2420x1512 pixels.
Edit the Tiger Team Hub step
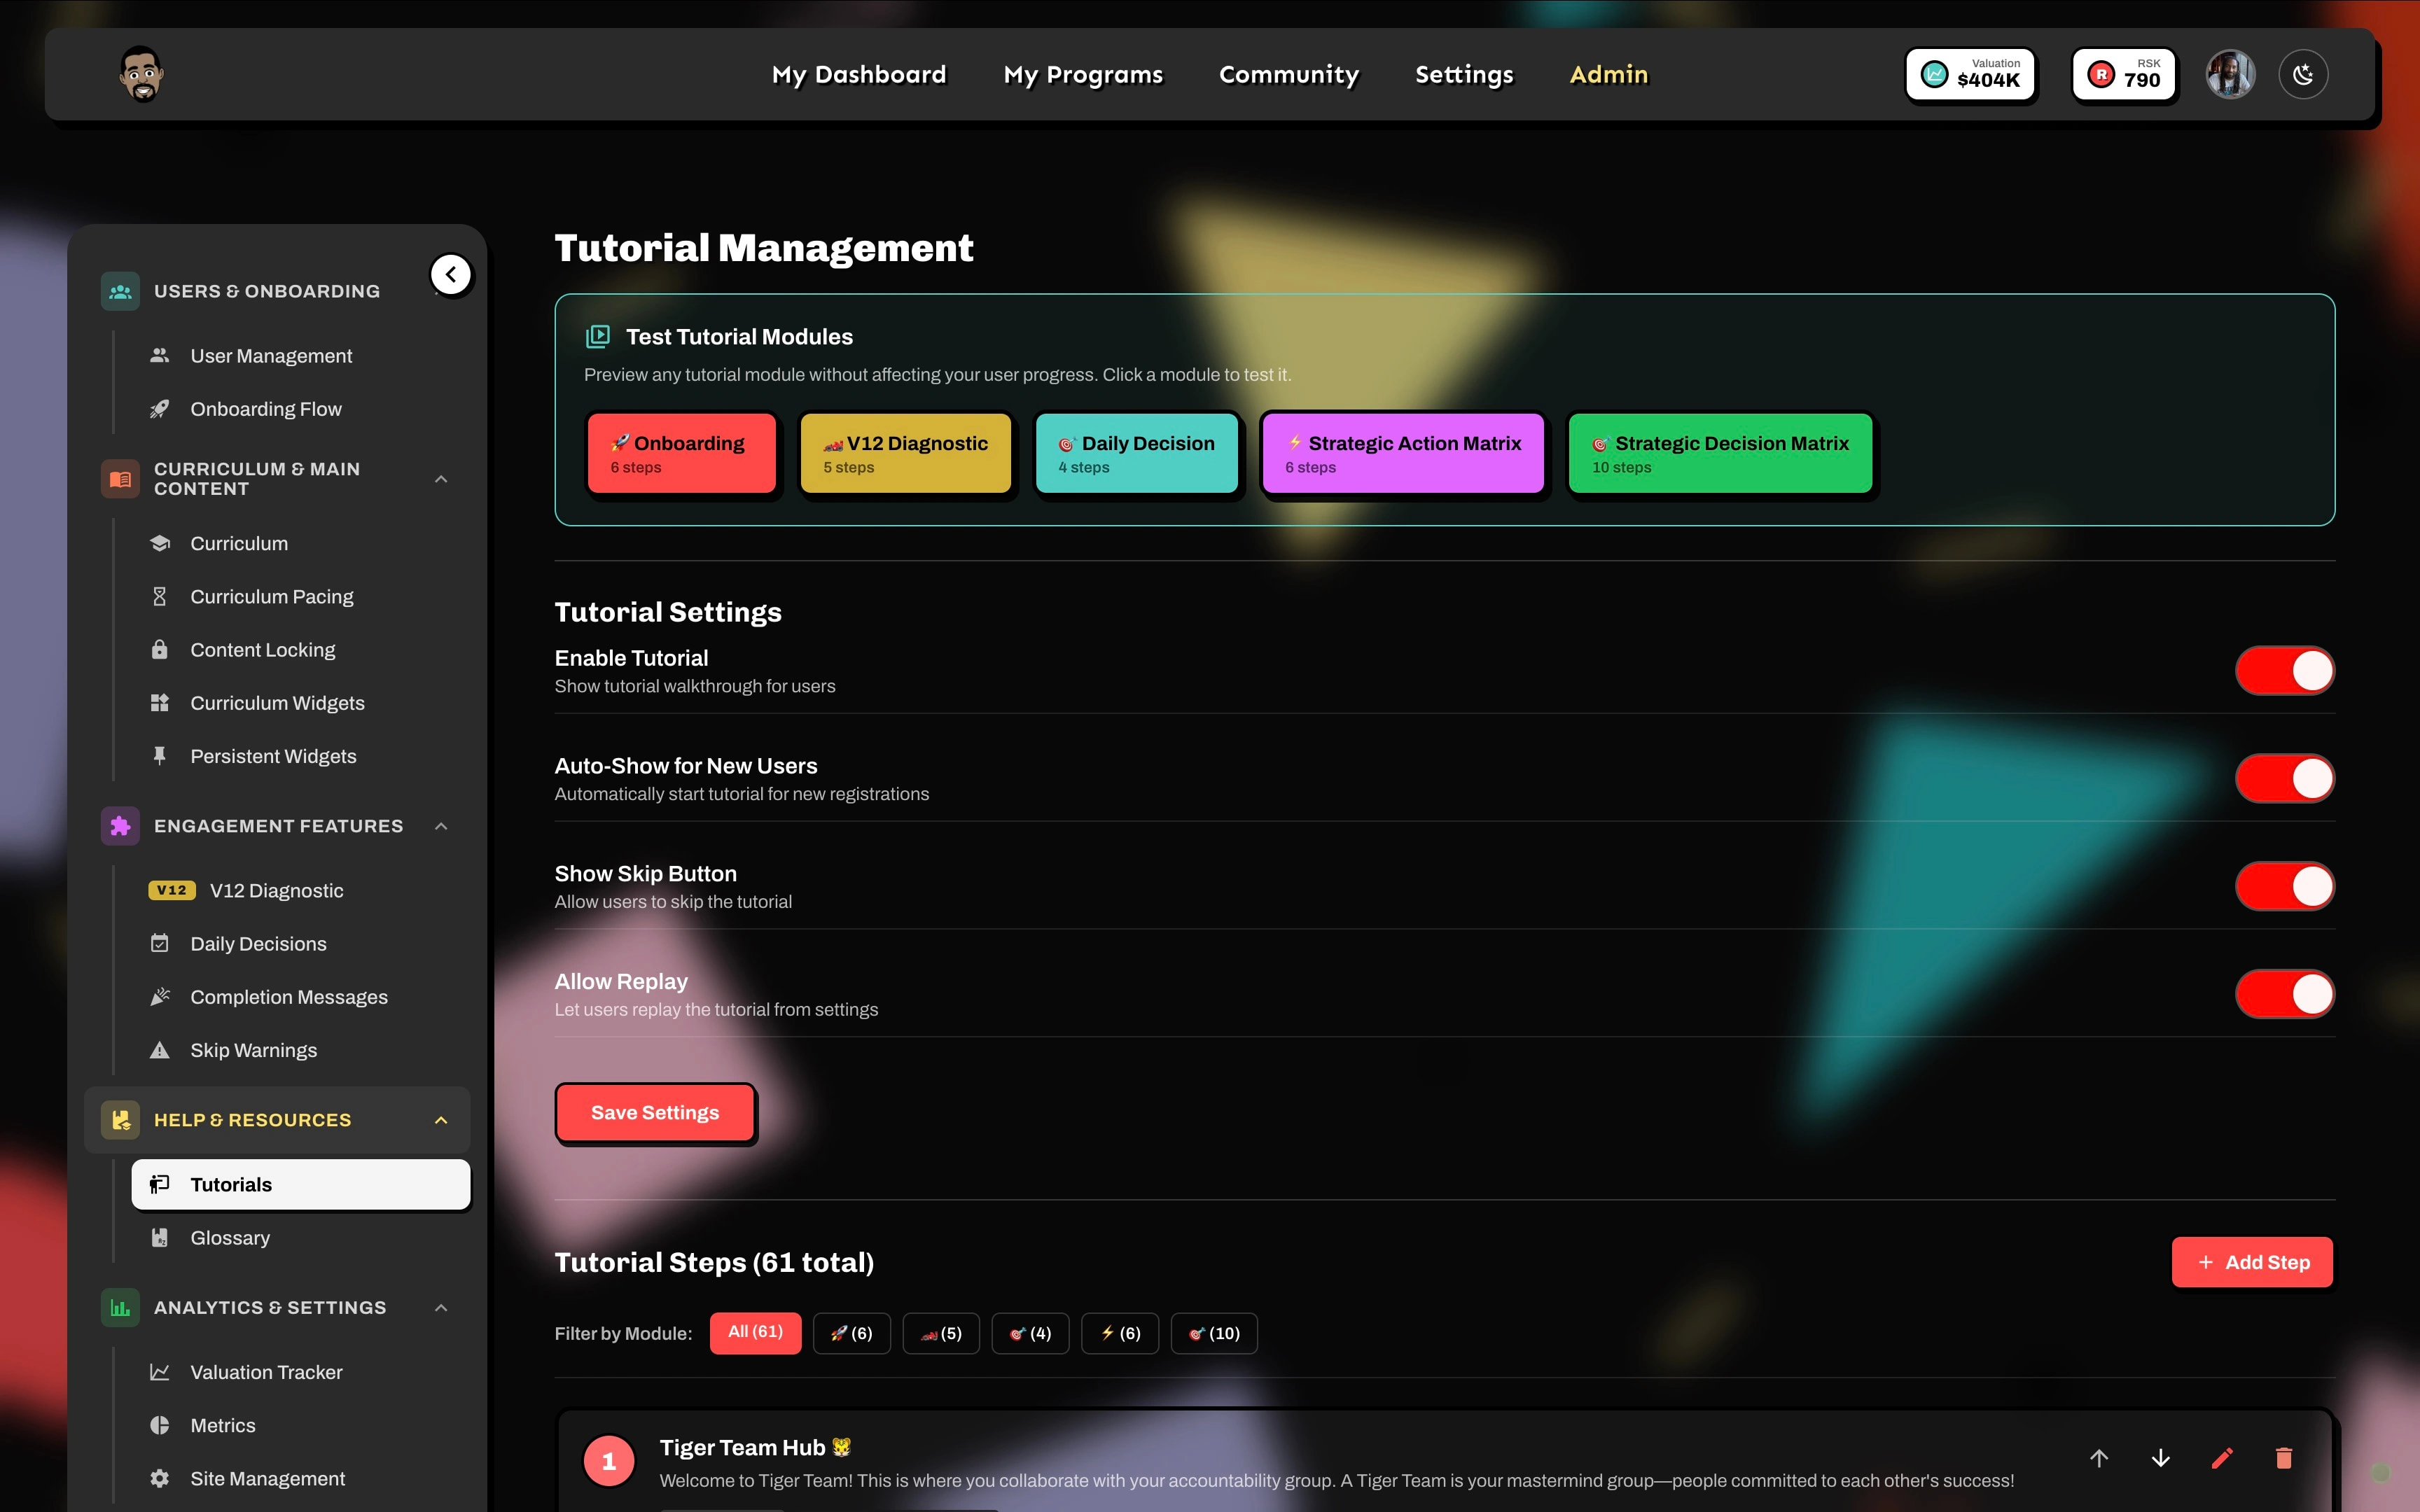2222,1458
